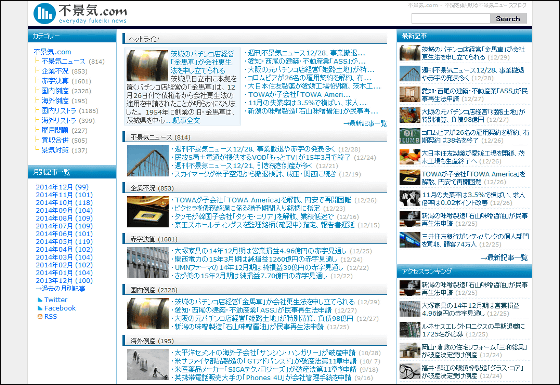Click the 不景気.com bar chart logo

[x=44, y=14]
